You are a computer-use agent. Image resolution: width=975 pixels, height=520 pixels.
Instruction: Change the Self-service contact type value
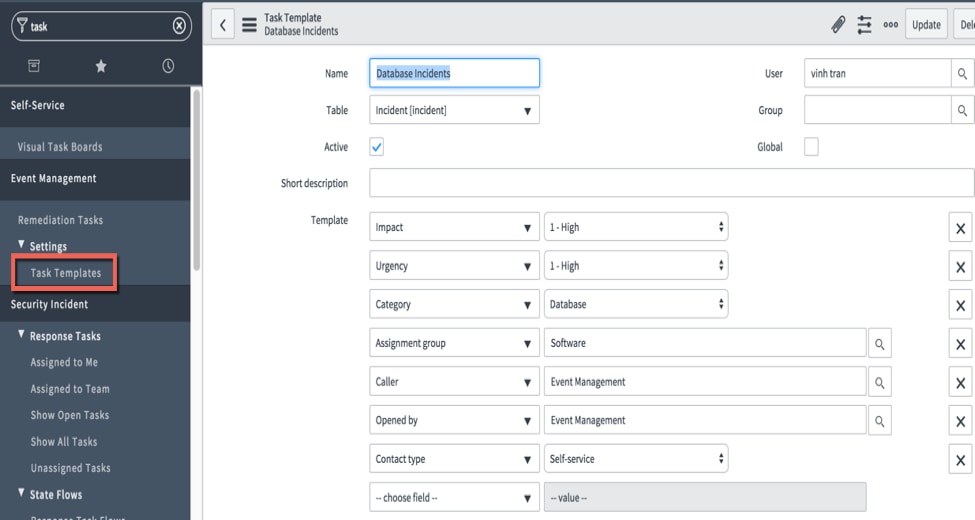point(635,458)
